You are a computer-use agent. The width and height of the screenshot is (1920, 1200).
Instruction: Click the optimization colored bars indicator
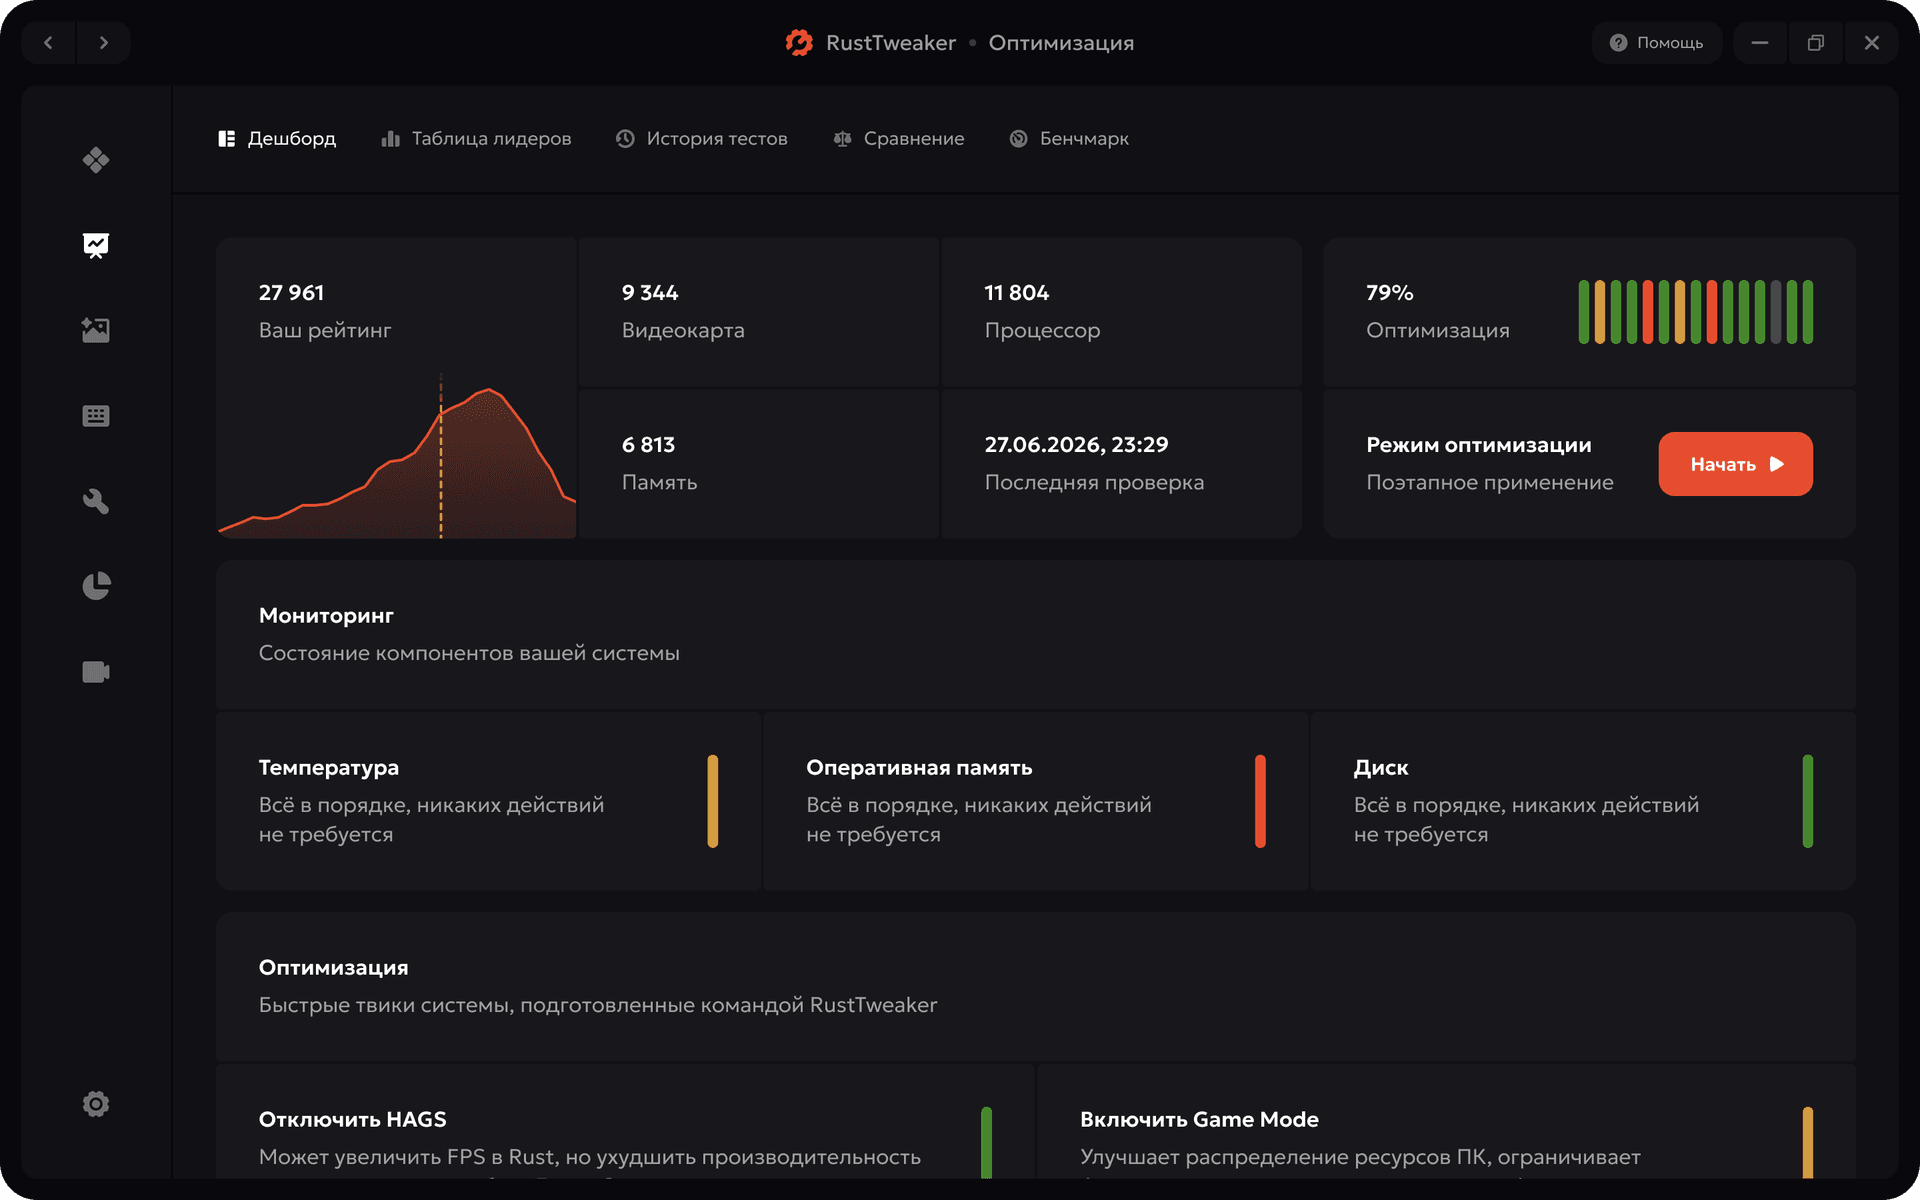[1695, 312]
